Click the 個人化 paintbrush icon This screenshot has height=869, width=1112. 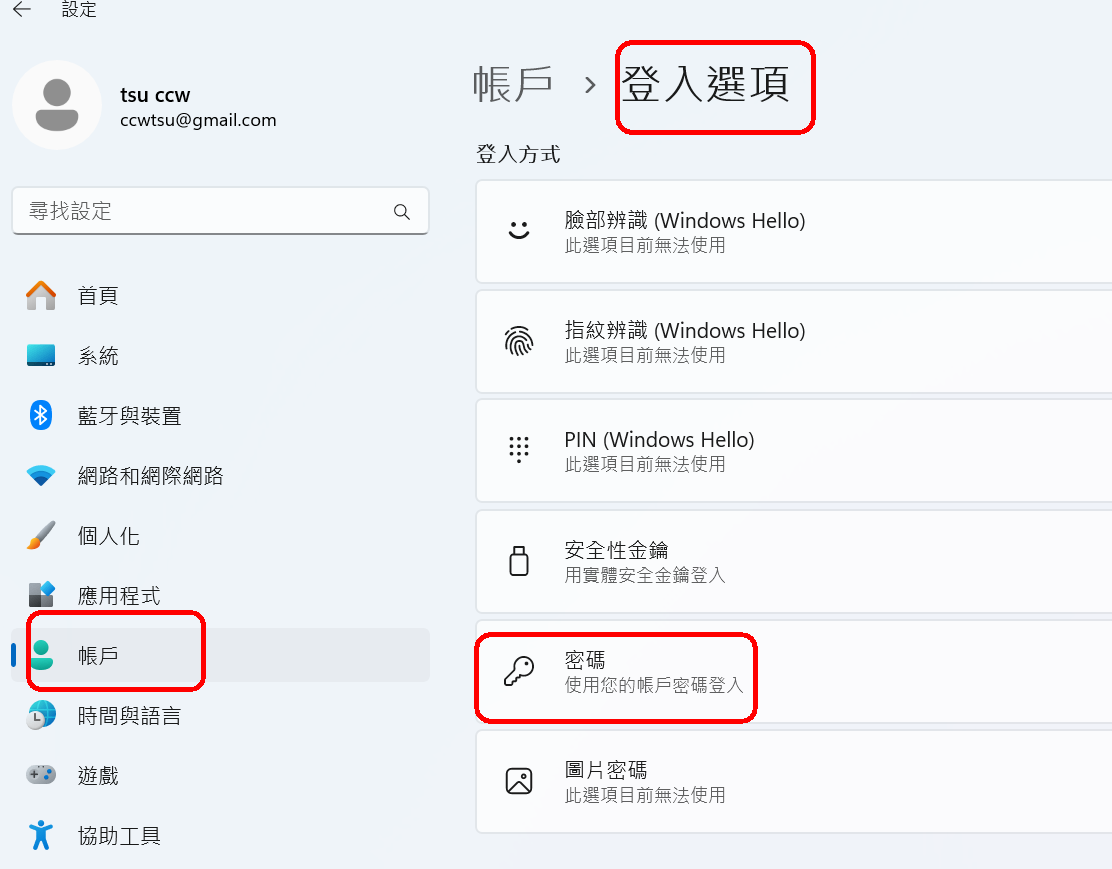pos(41,536)
